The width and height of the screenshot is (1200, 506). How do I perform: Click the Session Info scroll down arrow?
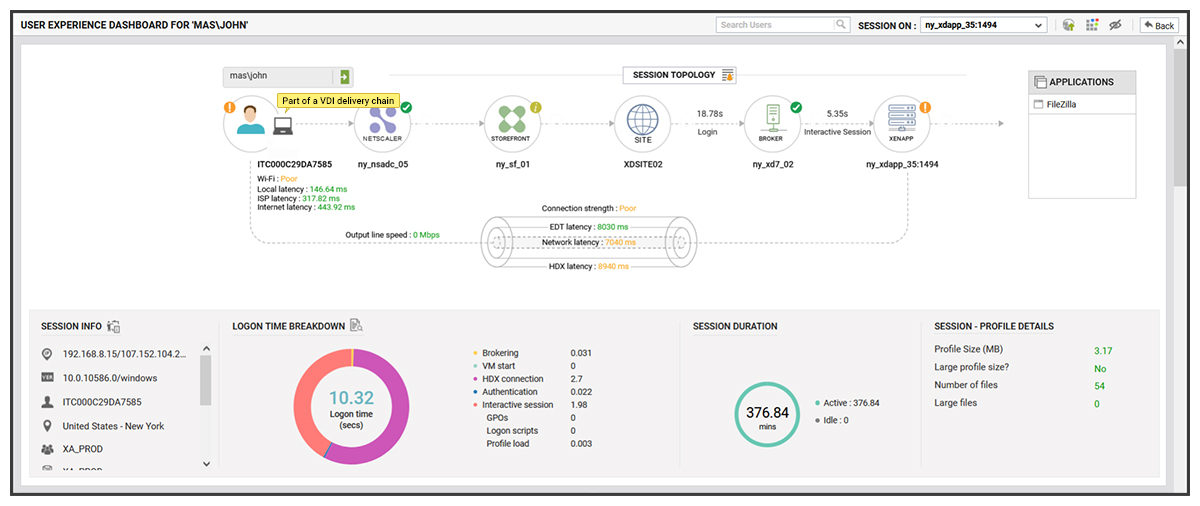[205, 463]
